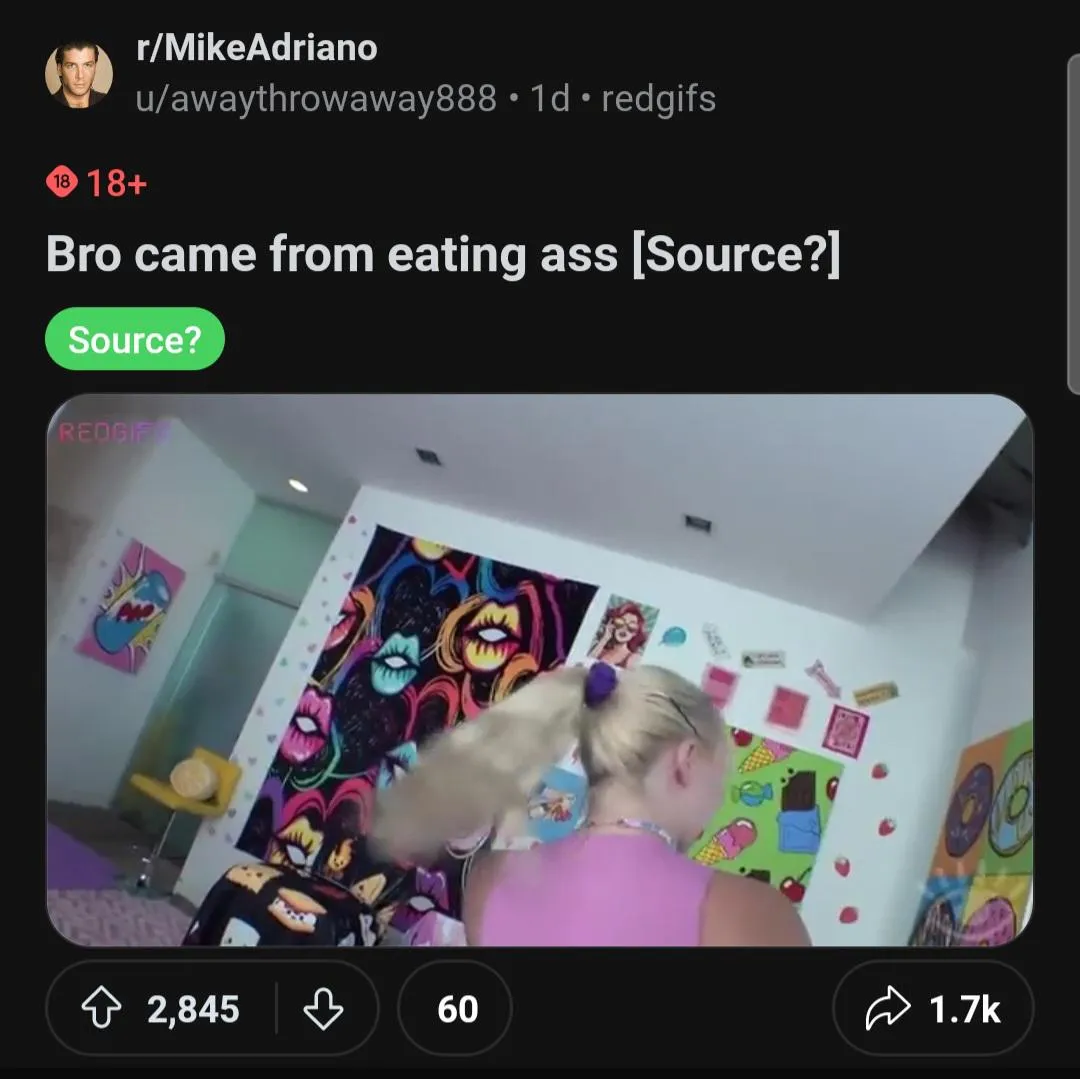This screenshot has height=1079, width=1080.
Task: Click the REDGIFS watermark on video
Action: click(x=112, y=432)
